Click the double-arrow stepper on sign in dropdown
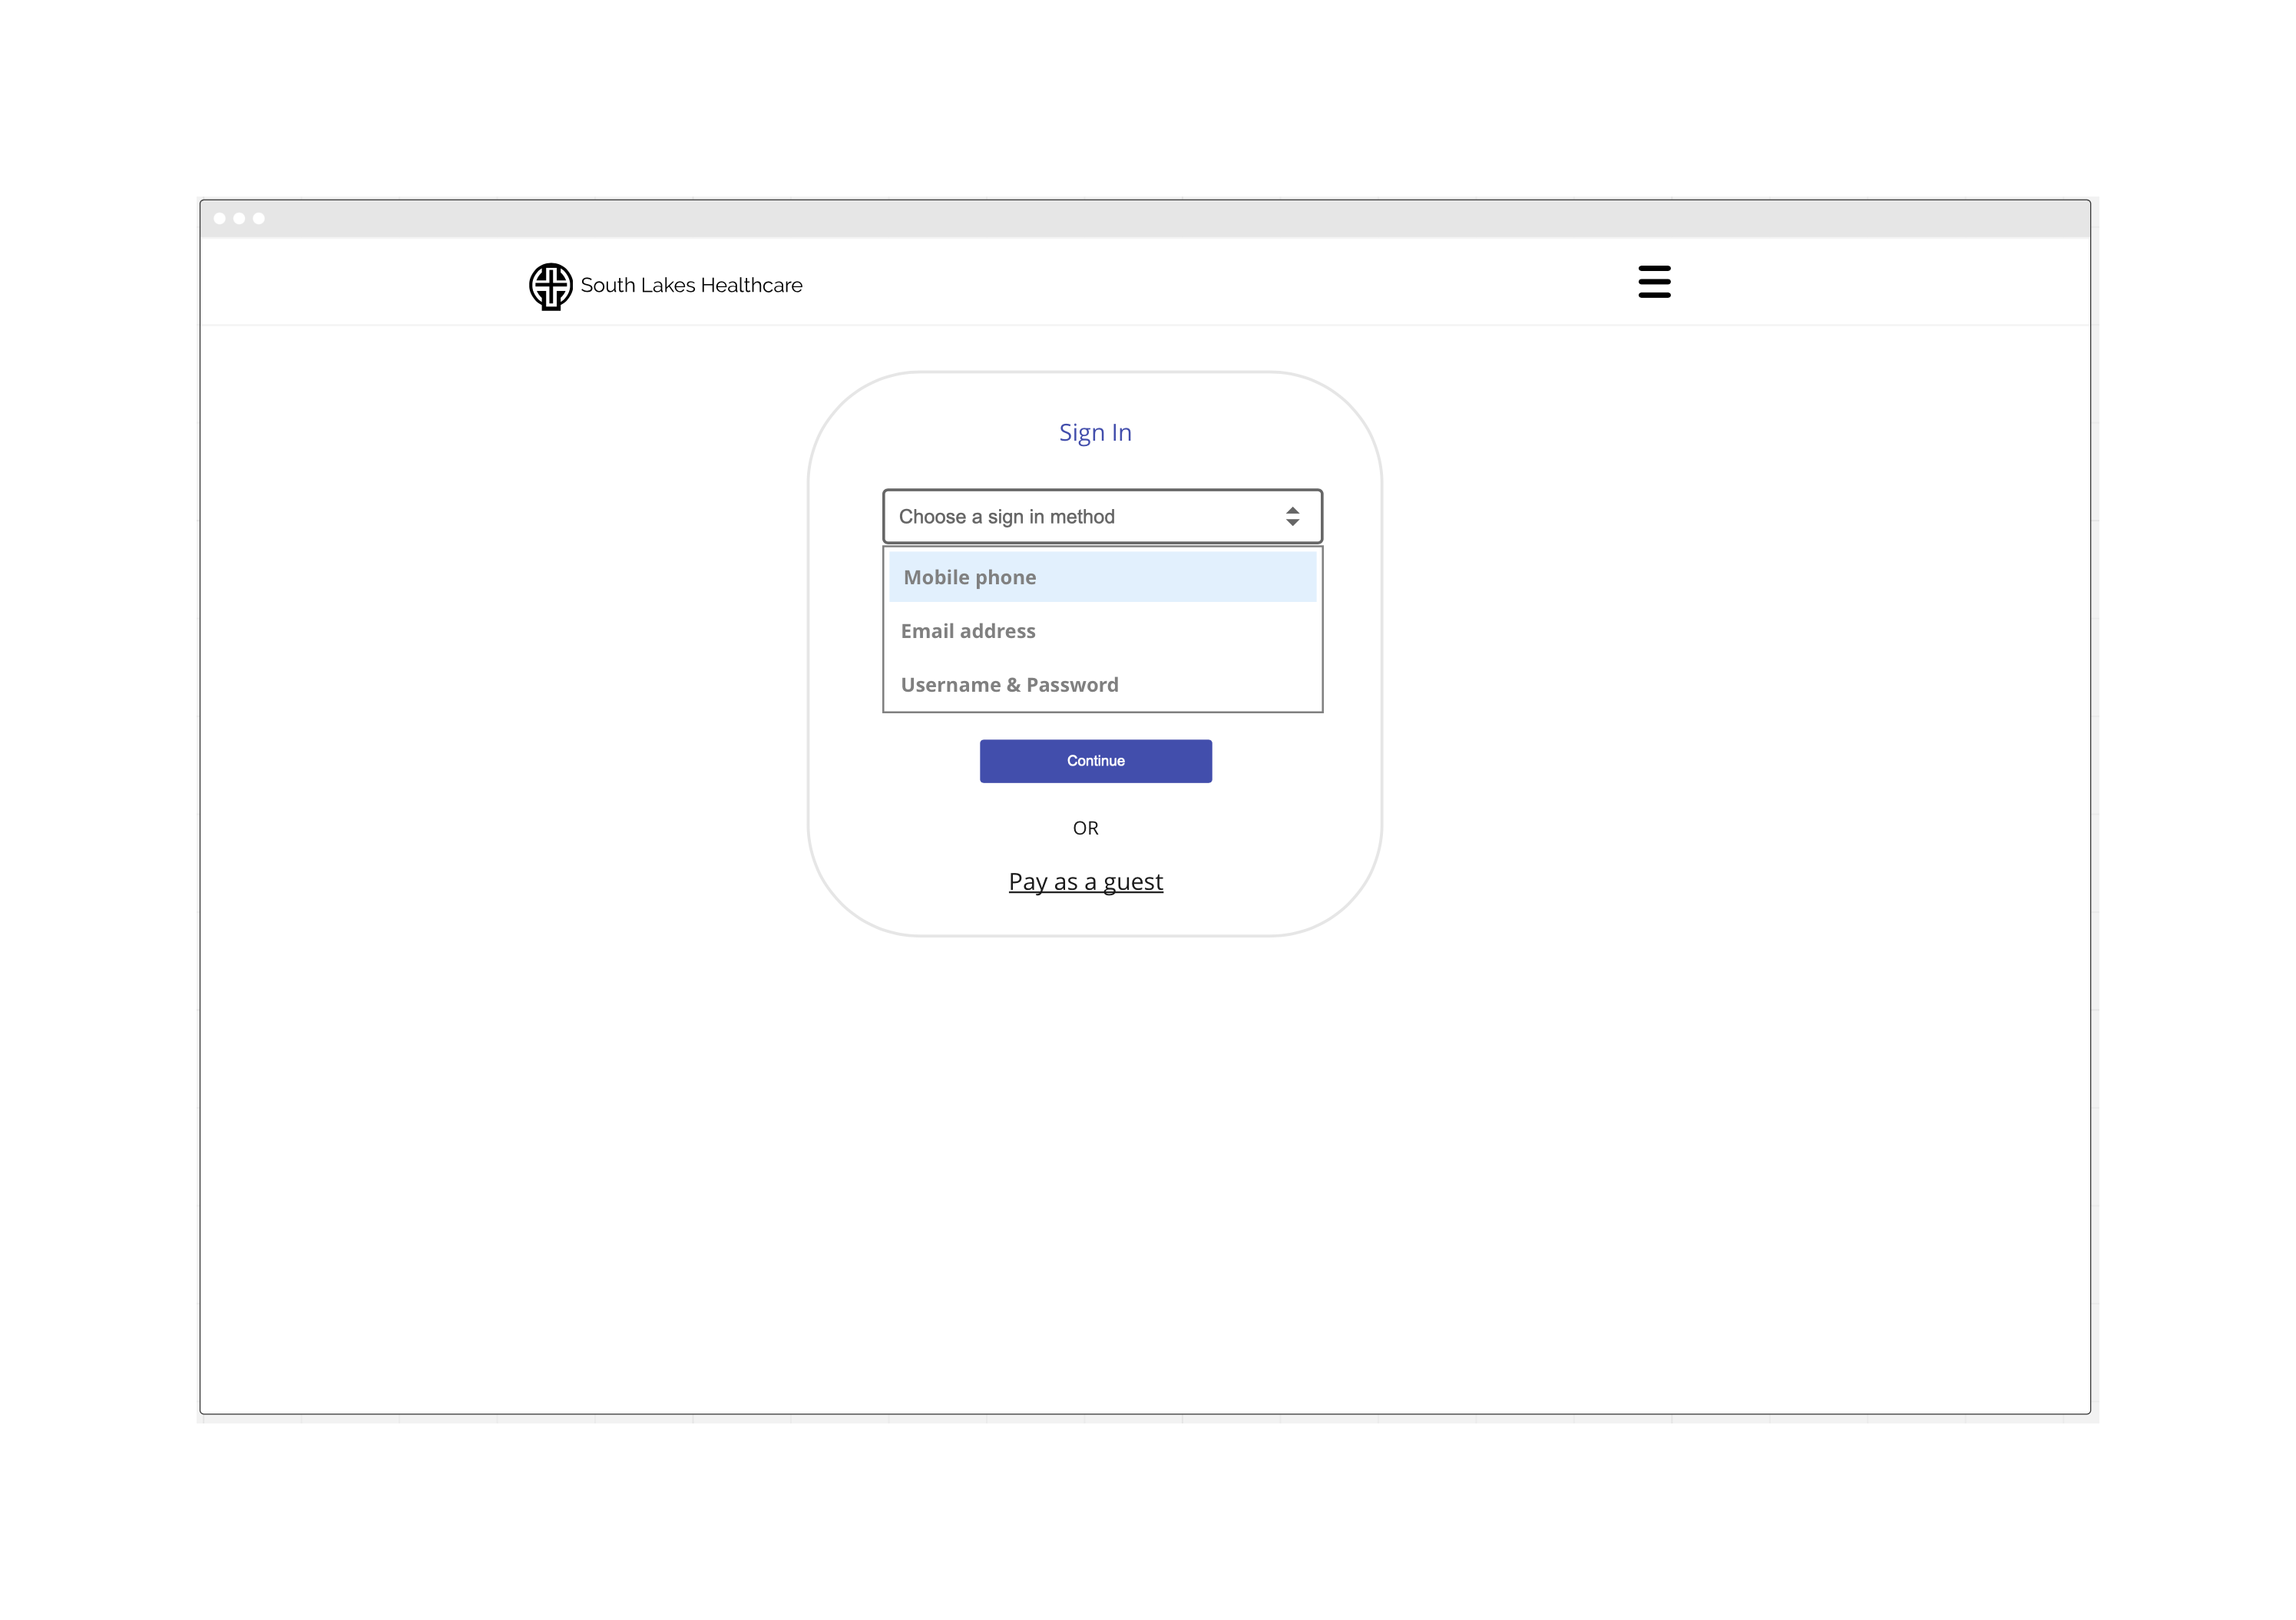 pyautogui.click(x=1292, y=517)
